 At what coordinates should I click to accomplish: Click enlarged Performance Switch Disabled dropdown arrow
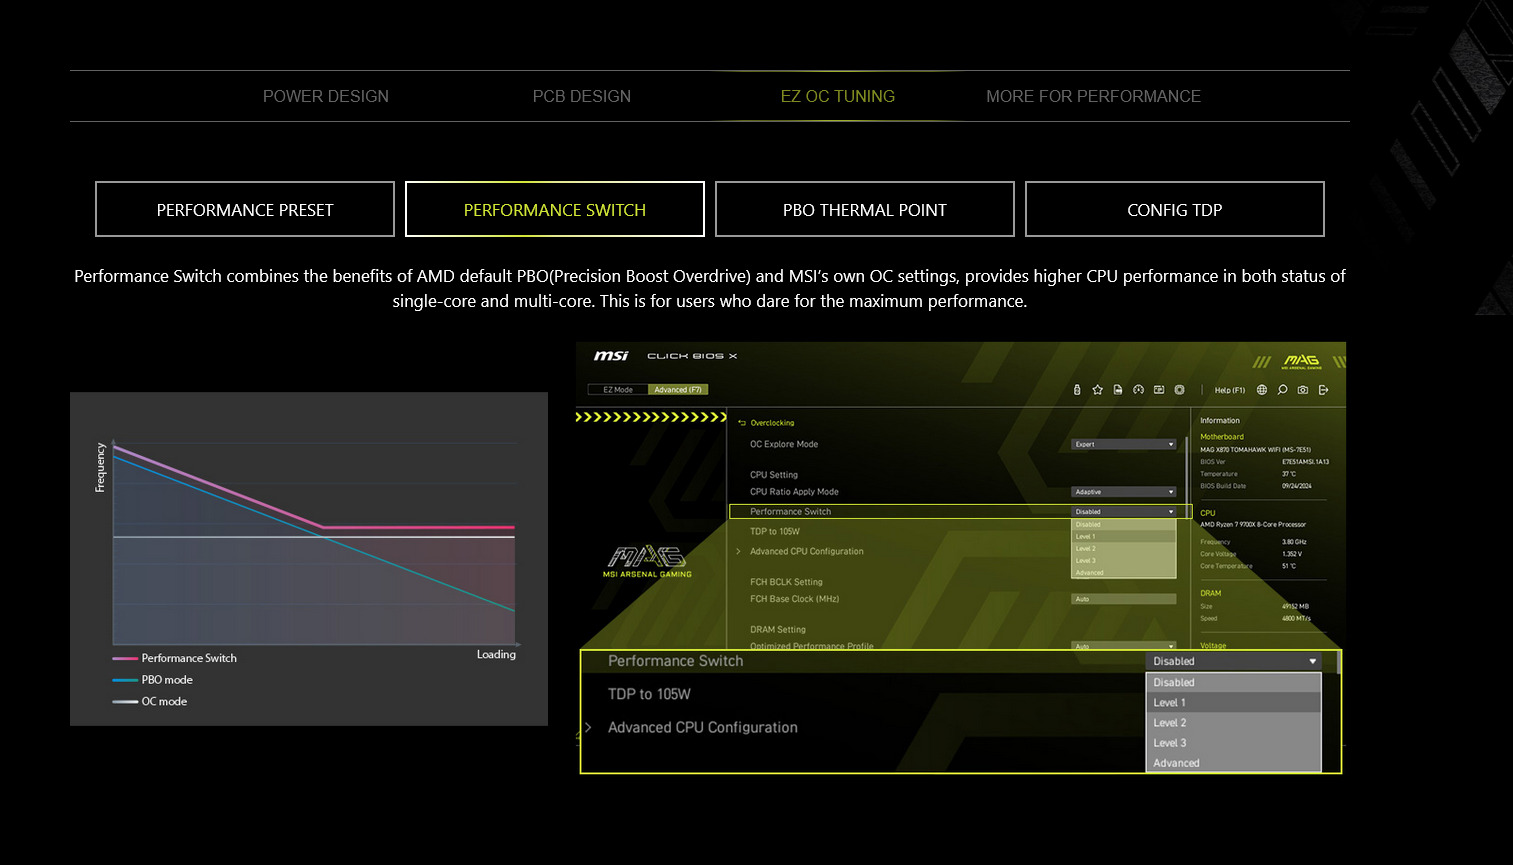(1313, 661)
